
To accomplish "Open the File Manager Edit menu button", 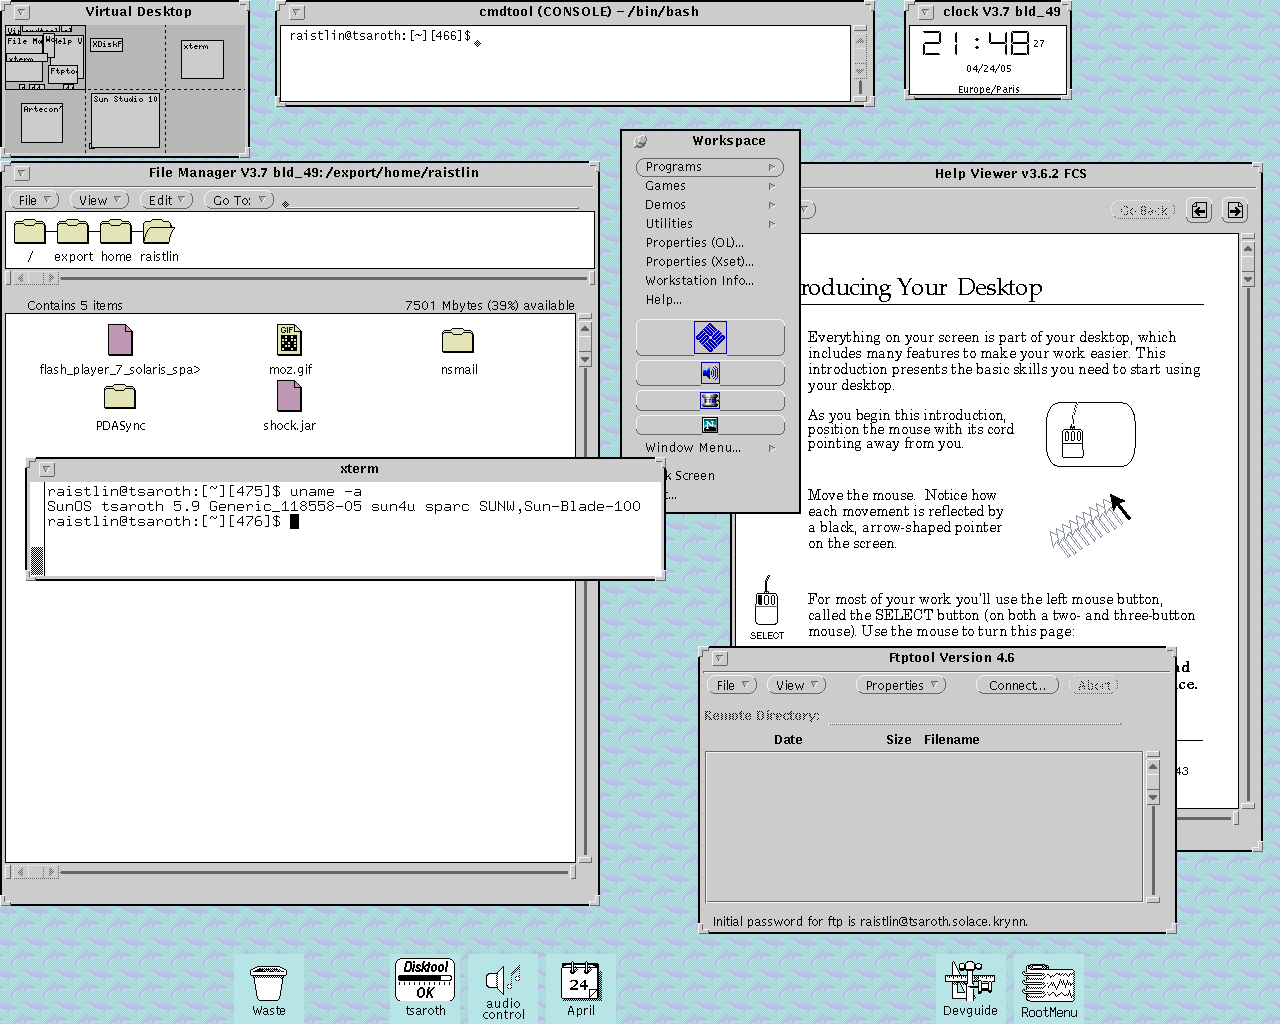I will pos(167,200).
